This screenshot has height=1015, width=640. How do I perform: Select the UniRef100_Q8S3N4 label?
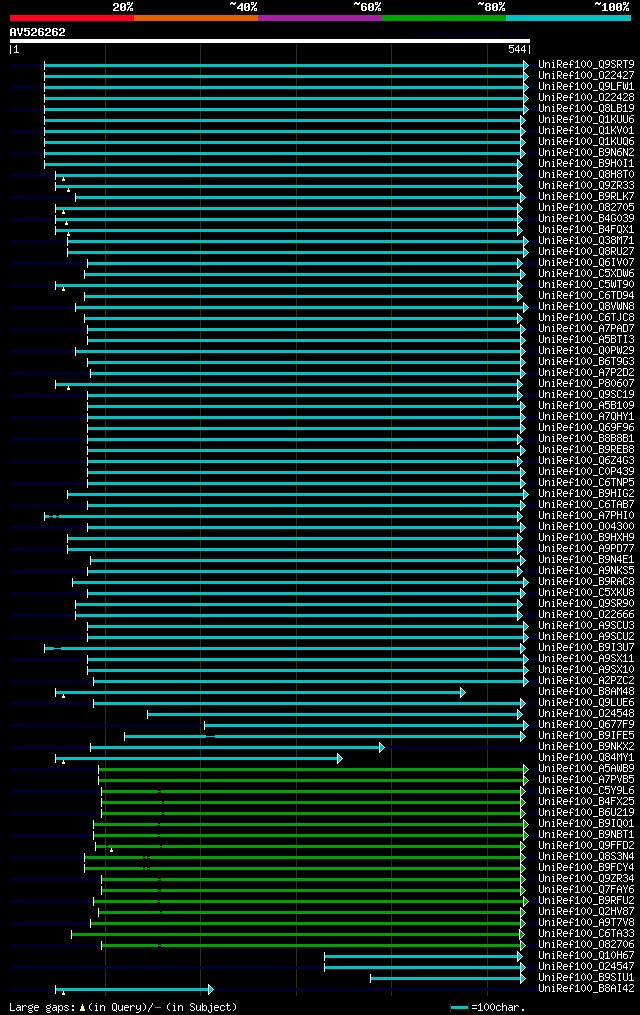[x=586, y=857]
